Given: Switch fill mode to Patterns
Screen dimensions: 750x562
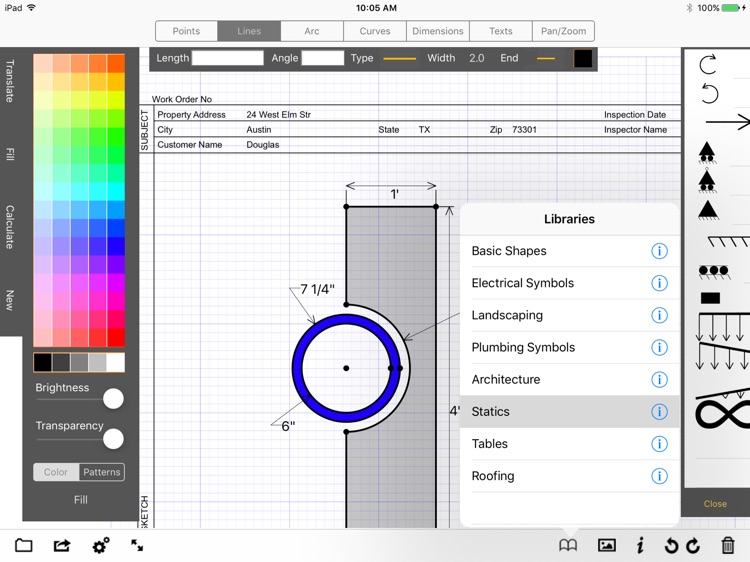Looking at the screenshot, I should pos(101,472).
